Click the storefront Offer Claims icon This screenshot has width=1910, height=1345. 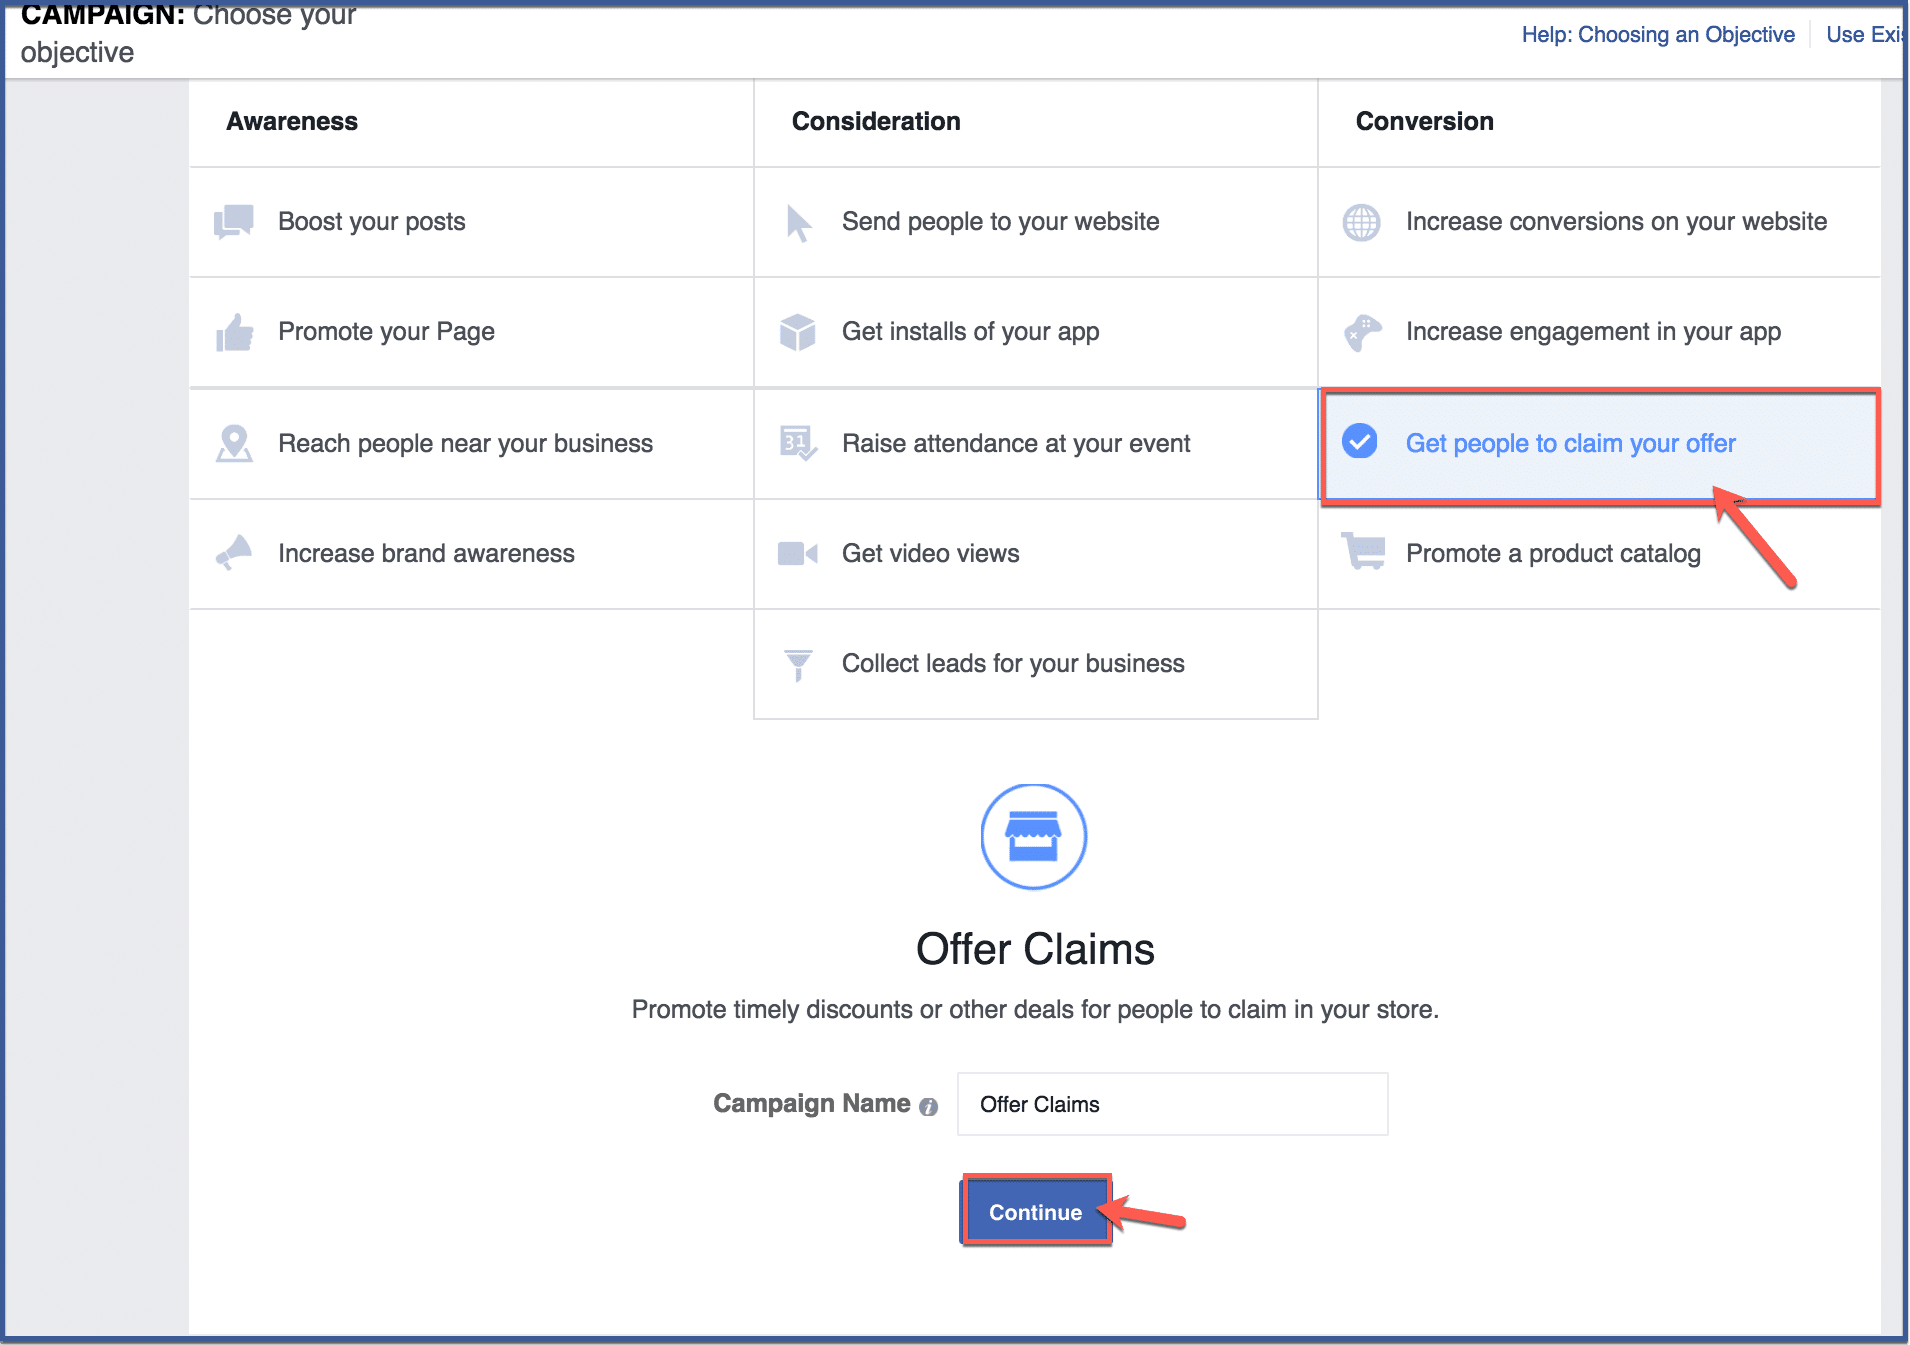click(1034, 836)
